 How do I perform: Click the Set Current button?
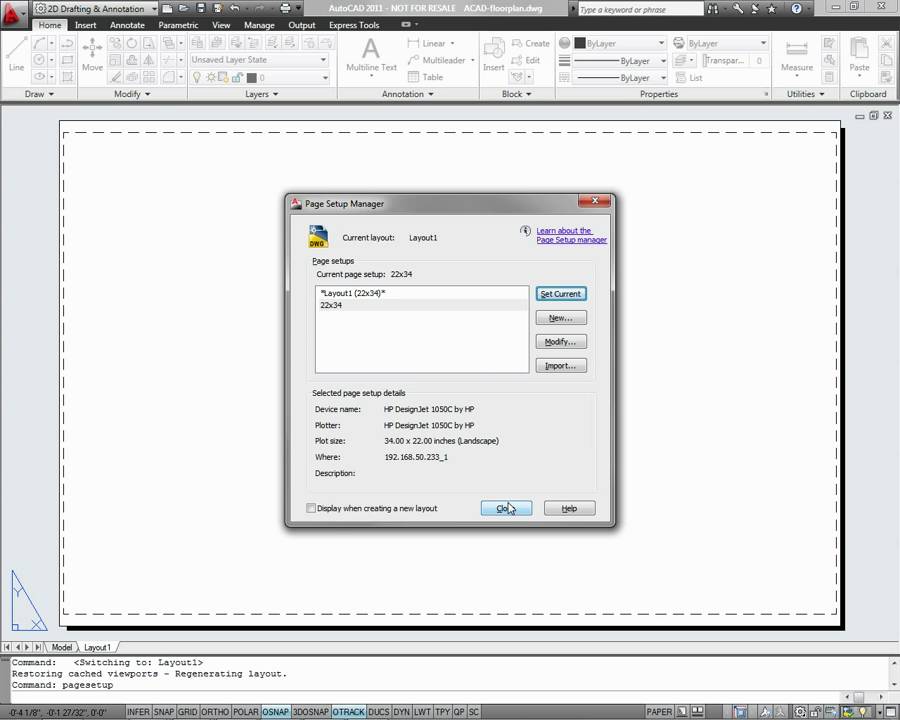pos(561,294)
